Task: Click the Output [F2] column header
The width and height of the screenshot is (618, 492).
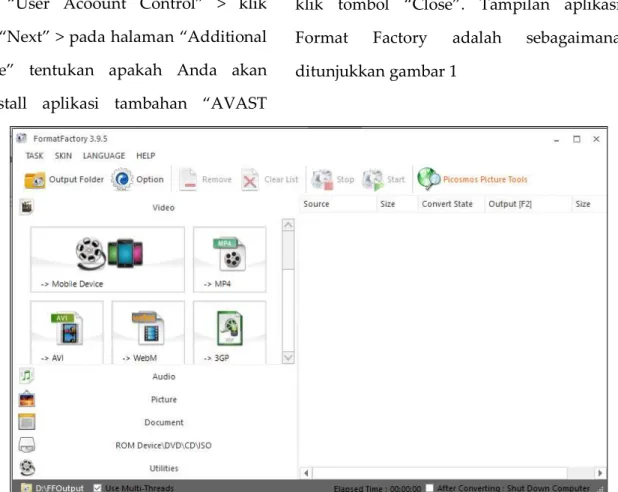Action: tap(528, 204)
